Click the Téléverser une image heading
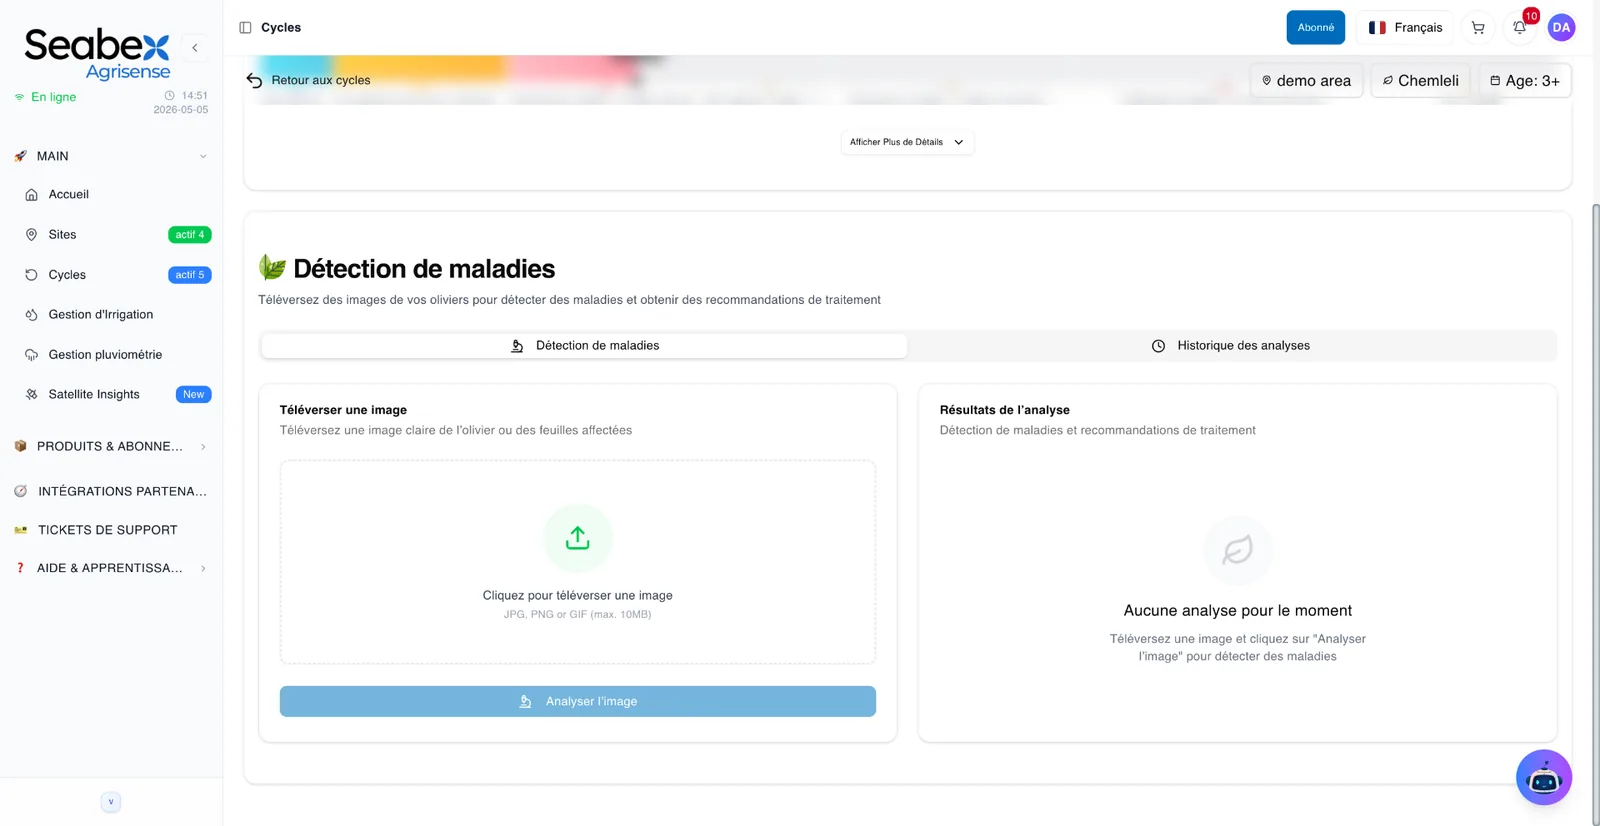This screenshot has height=826, width=1600. coord(343,410)
